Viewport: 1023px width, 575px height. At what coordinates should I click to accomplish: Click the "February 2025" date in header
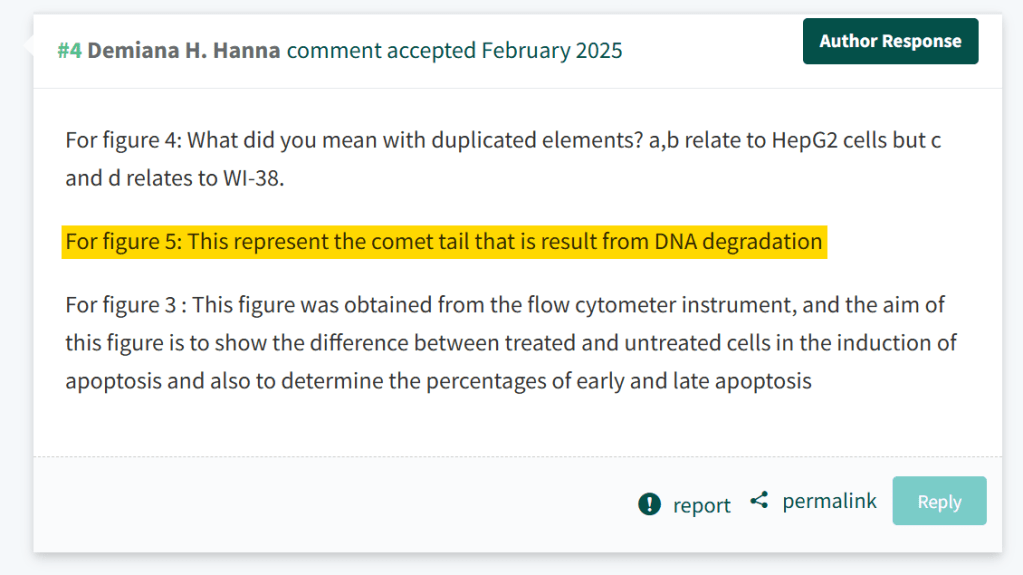click(x=551, y=50)
